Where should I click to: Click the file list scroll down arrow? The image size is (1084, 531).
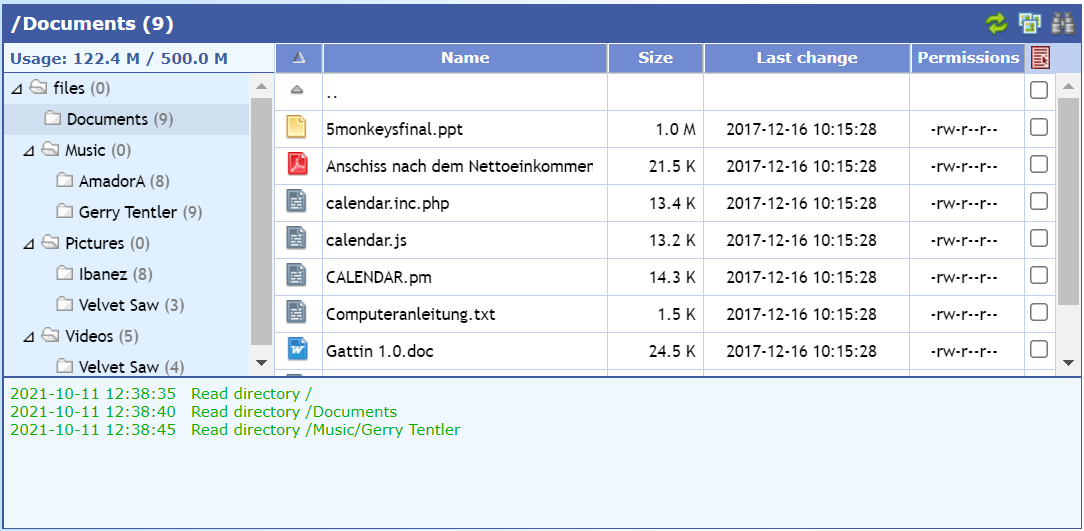(1068, 362)
